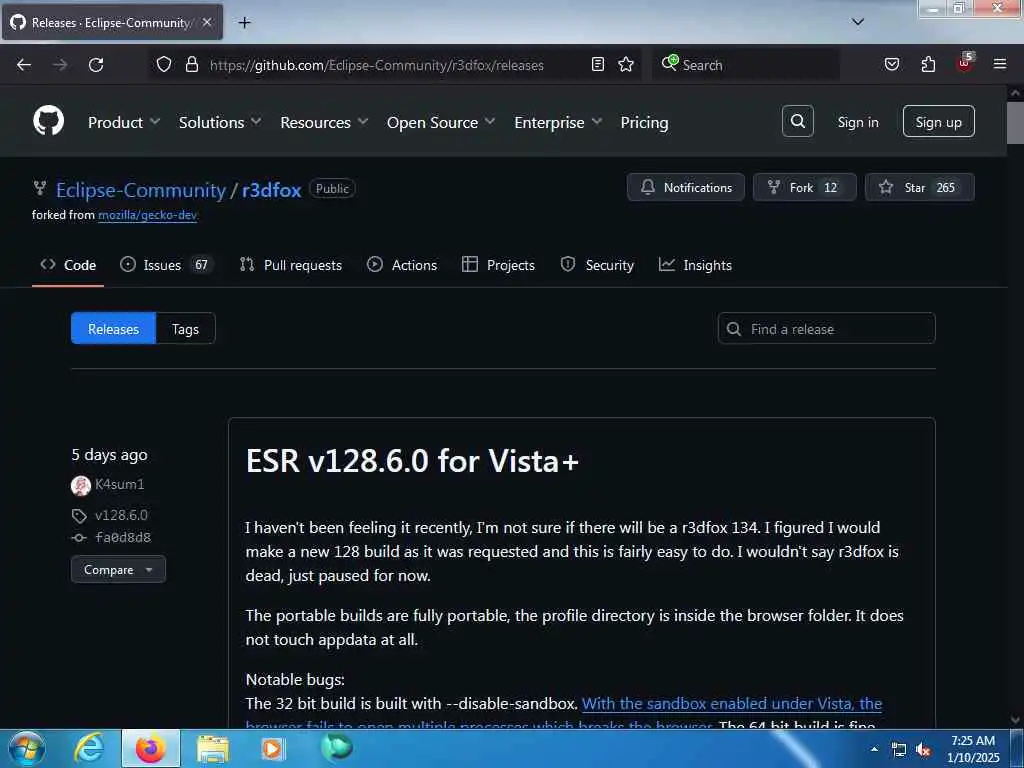Open the Firefox hamburger application menu
The image size is (1024, 768).
pos(1000,64)
